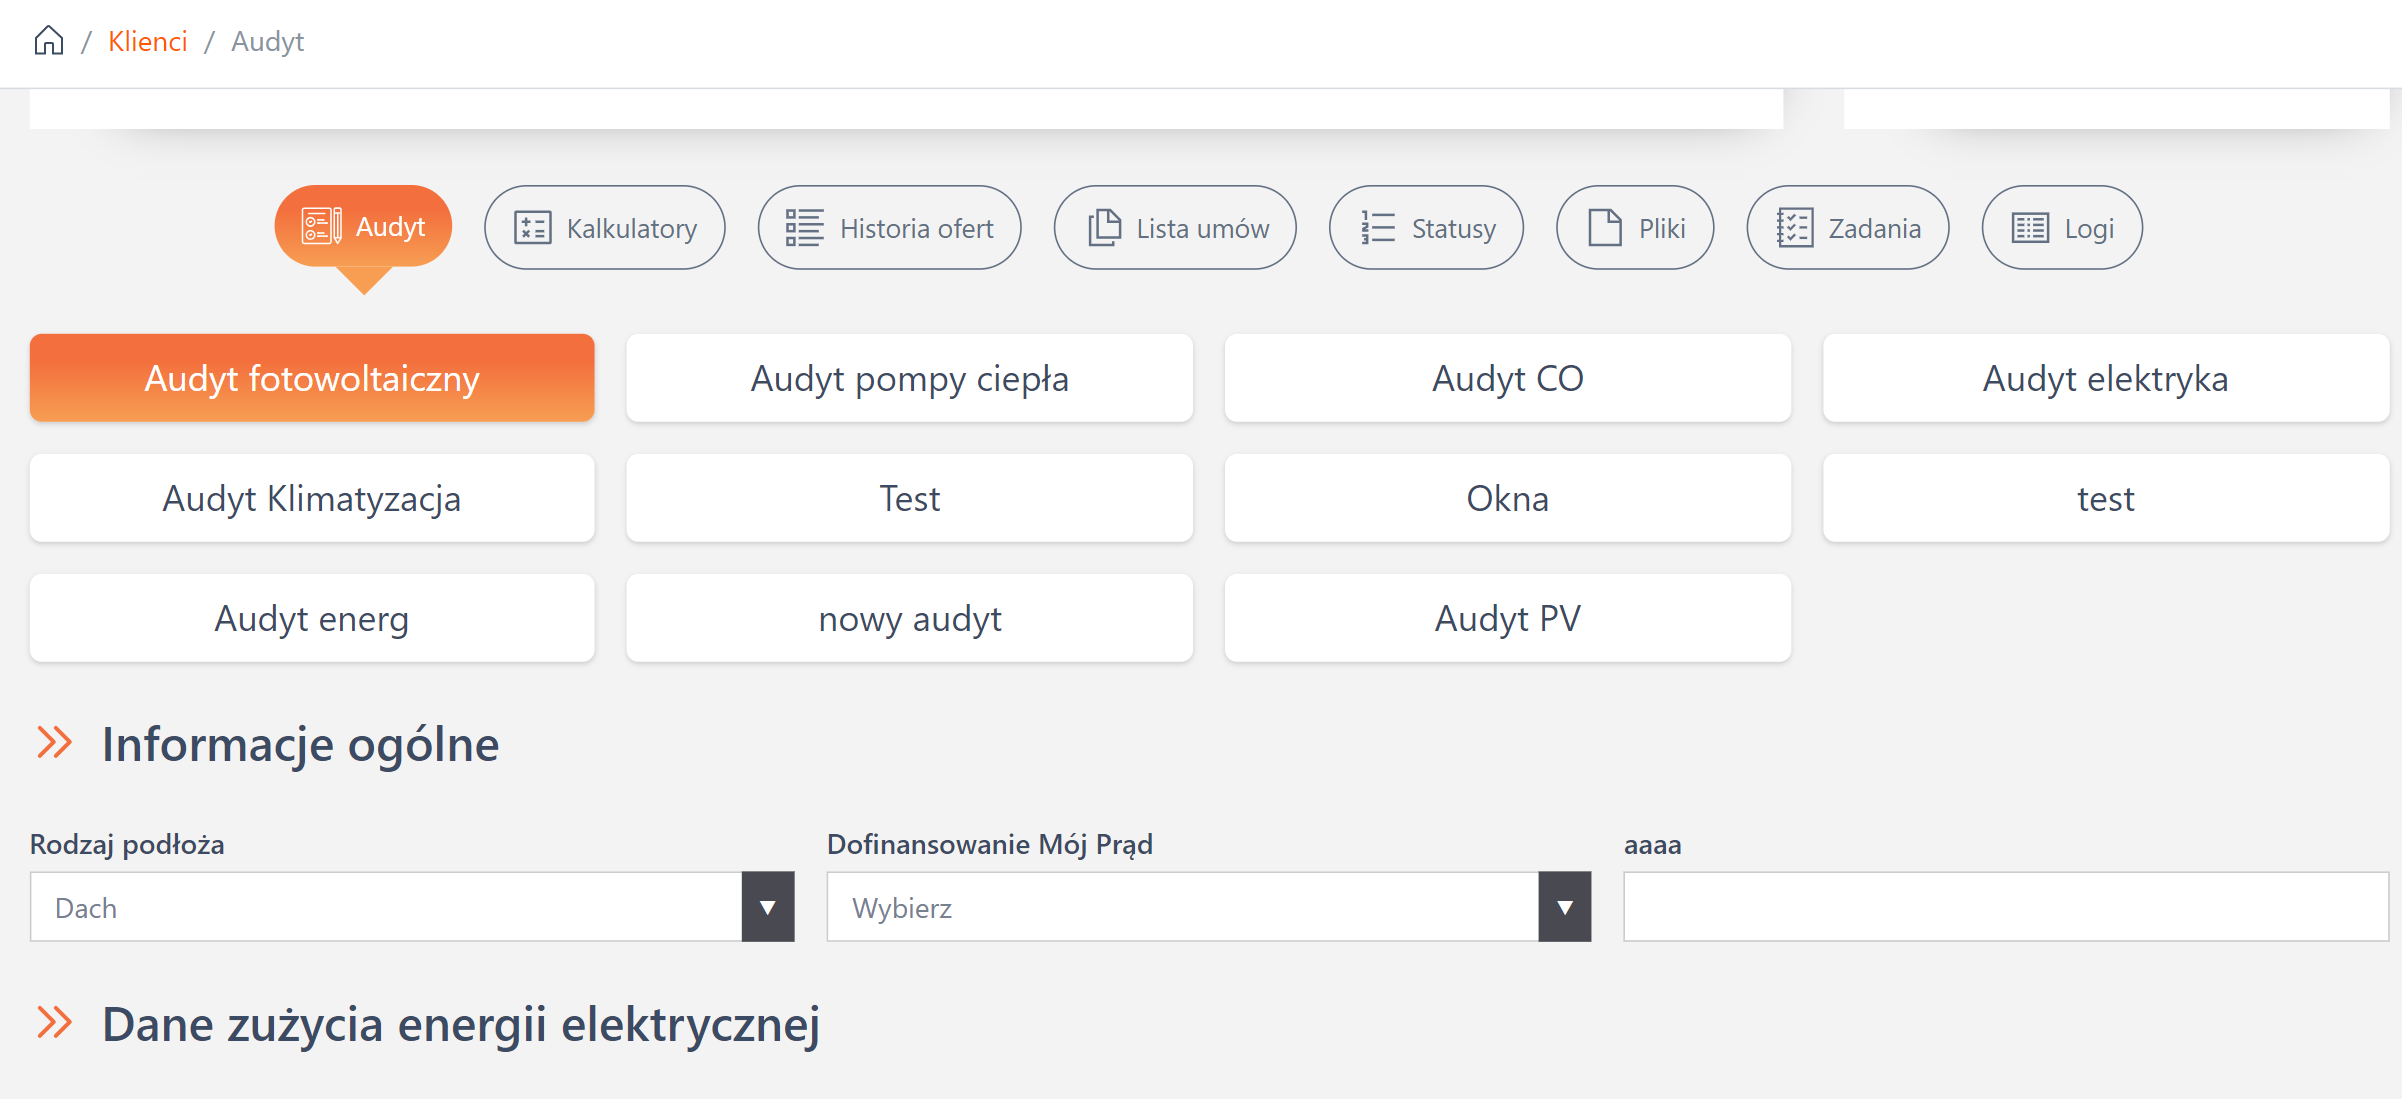This screenshot has width=2402, height=1099.
Task: Open the Dofinansowanie Mój Prąd dropdown arrow
Action: tap(1564, 907)
